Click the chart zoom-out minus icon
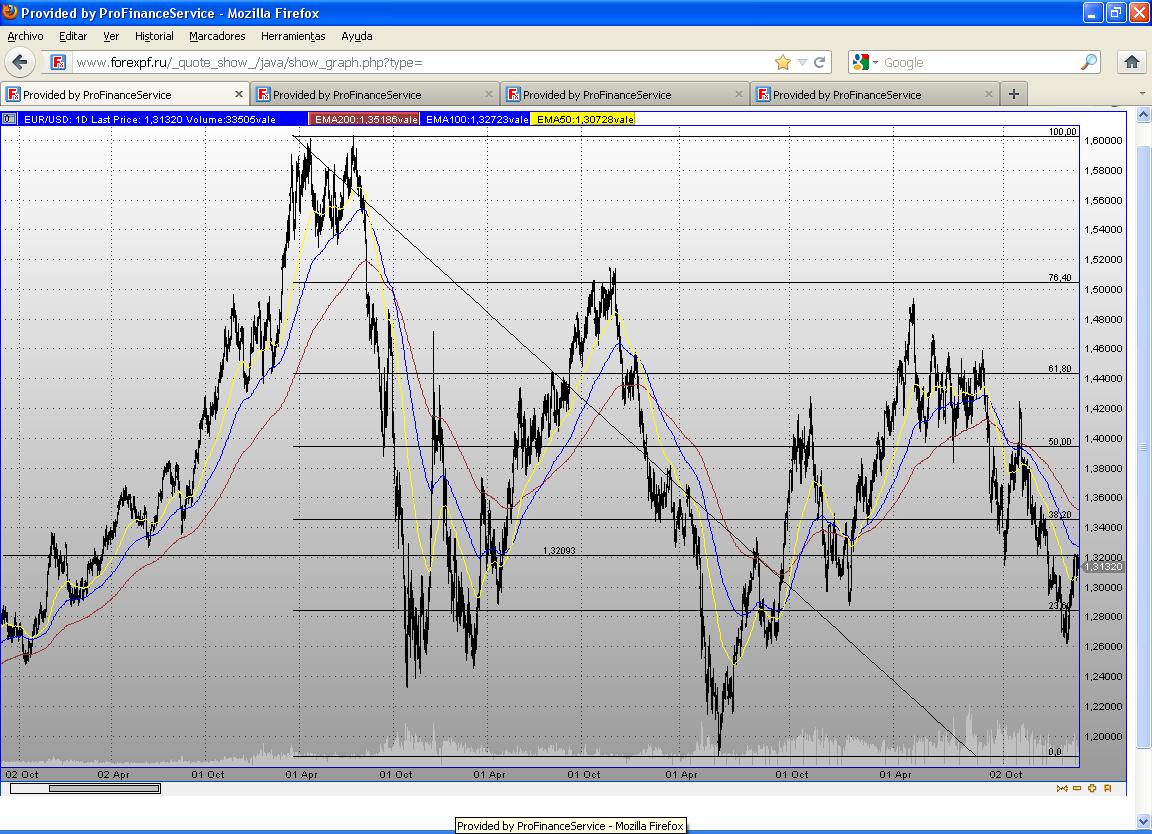Image resolution: width=1152 pixels, height=834 pixels. [x=1077, y=788]
